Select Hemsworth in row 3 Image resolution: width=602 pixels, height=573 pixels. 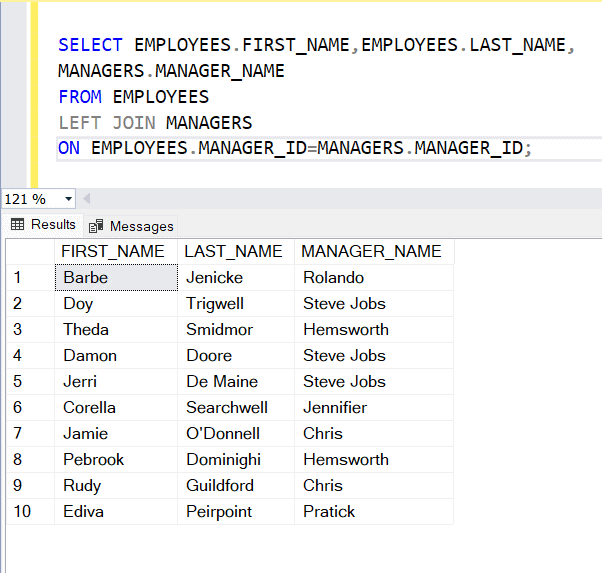[374, 330]
